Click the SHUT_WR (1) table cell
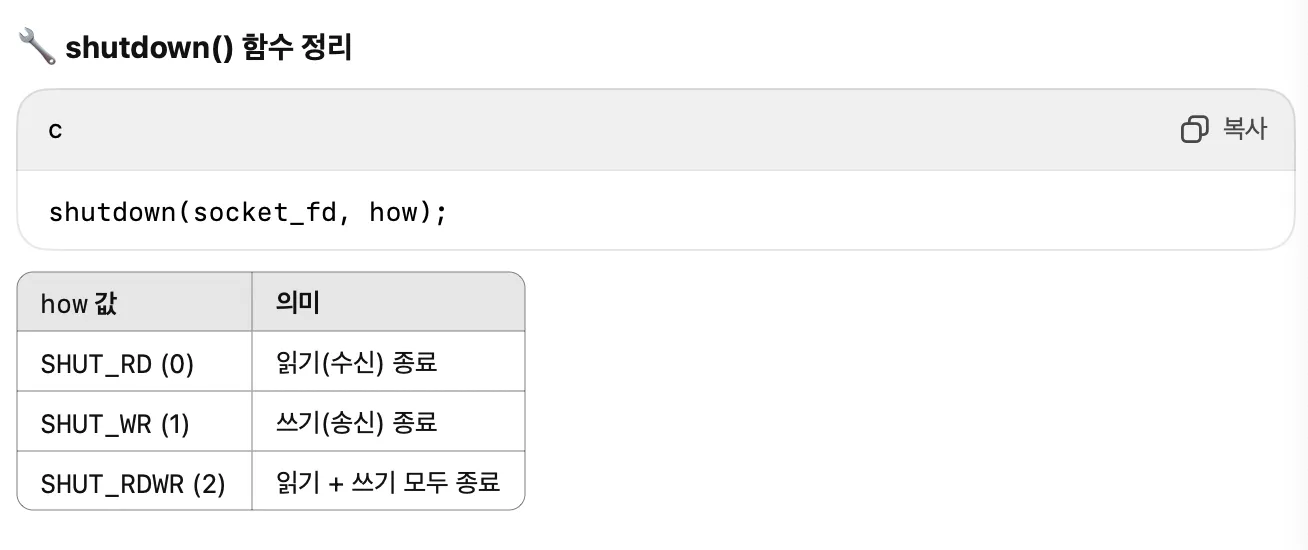The image size is (1308, 550). tap(115, 424)
